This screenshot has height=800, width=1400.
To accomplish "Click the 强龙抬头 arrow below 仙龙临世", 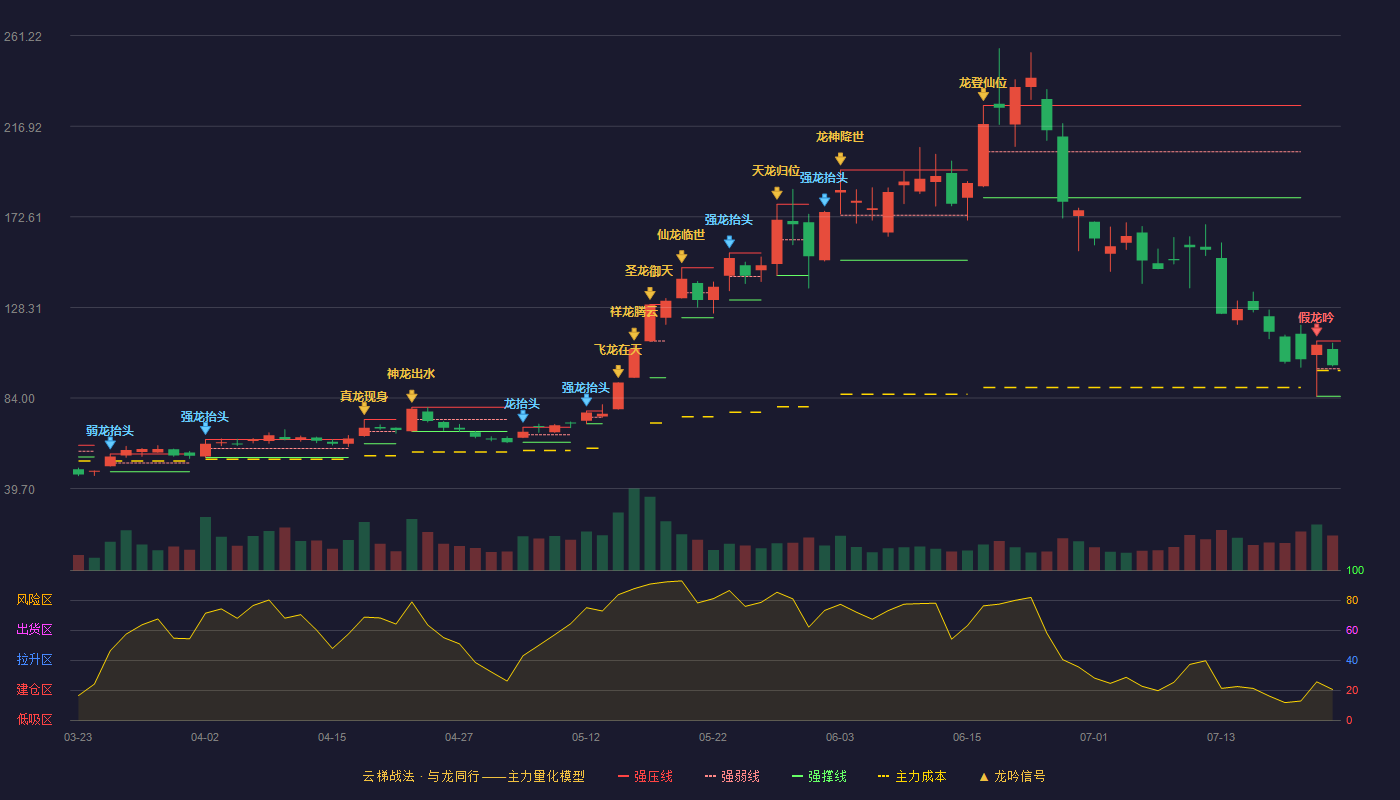I will coord(729,242).
